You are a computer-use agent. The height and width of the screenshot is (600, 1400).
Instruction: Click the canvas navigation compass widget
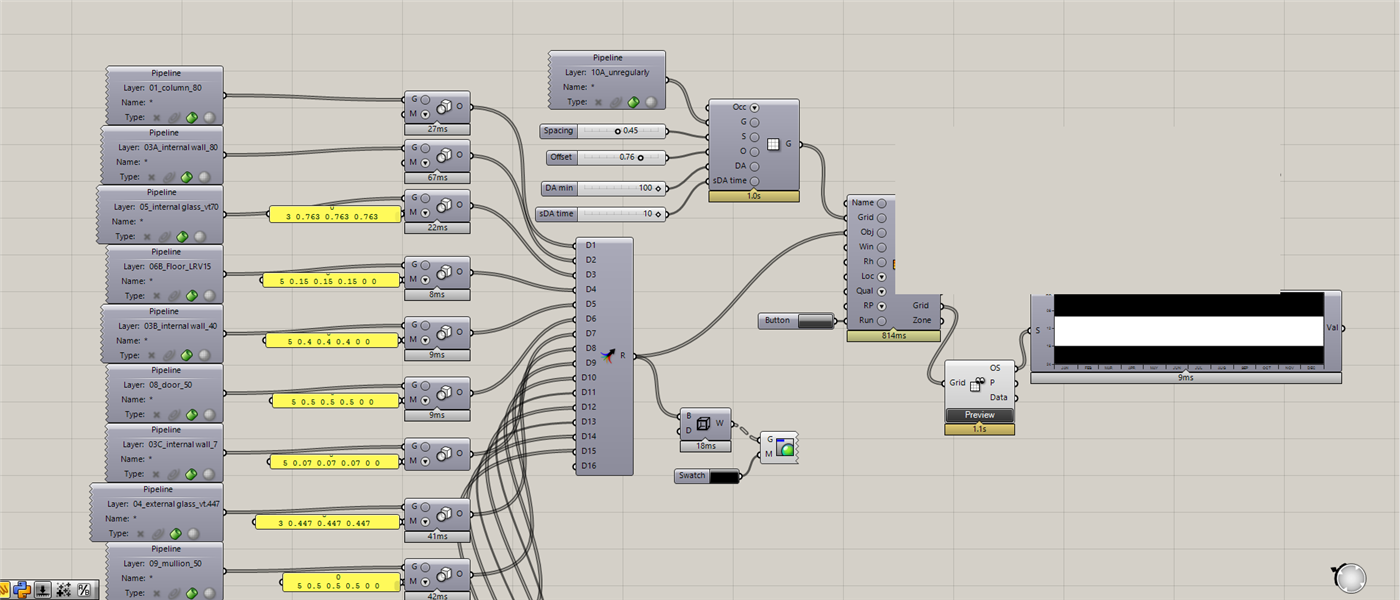[1349, 577]
